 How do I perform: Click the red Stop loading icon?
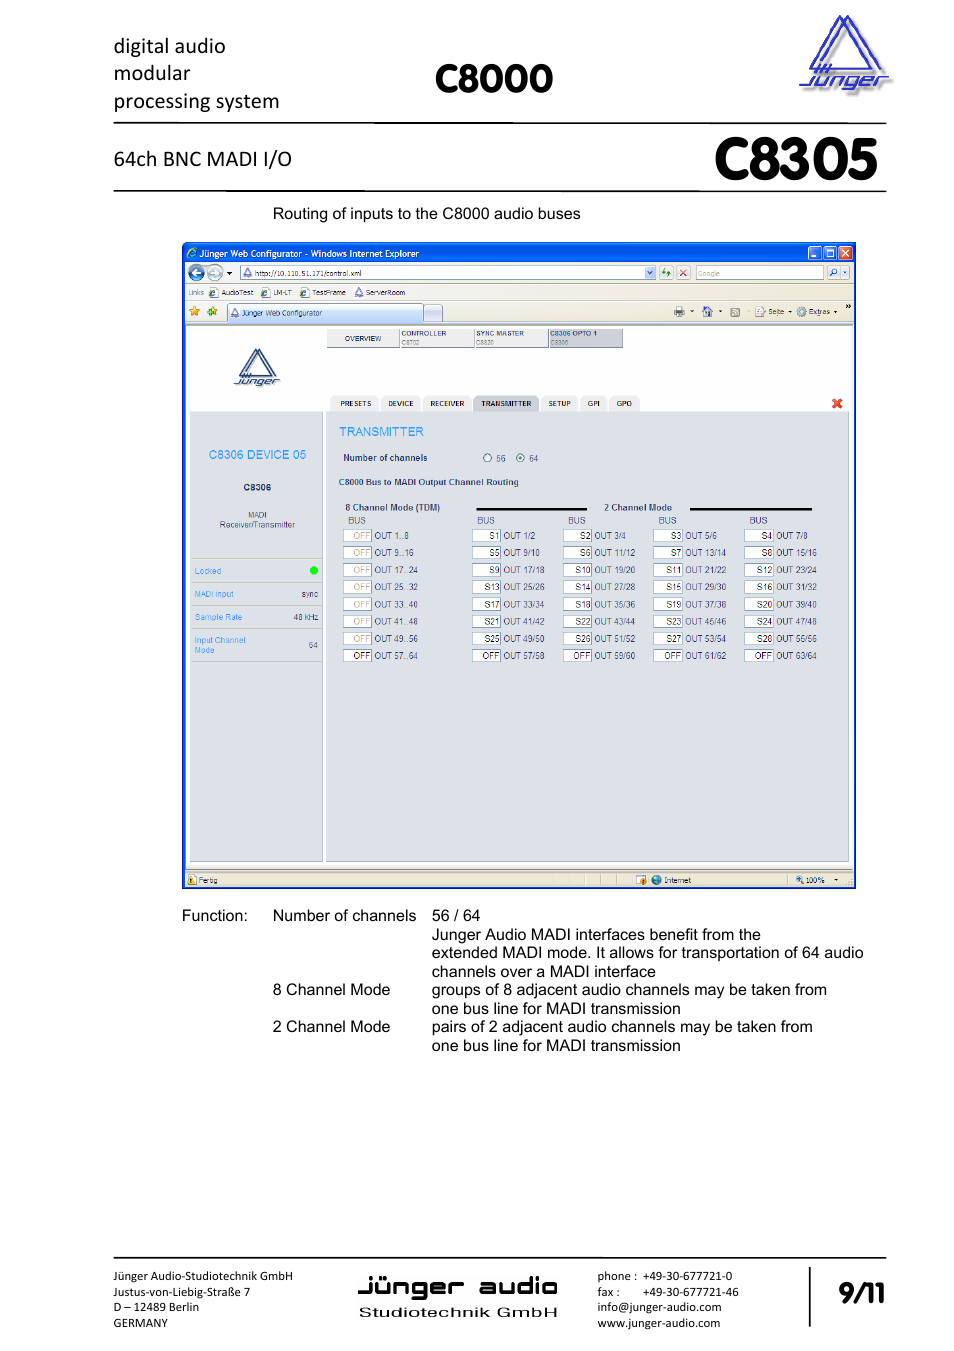tap(683, 273)
